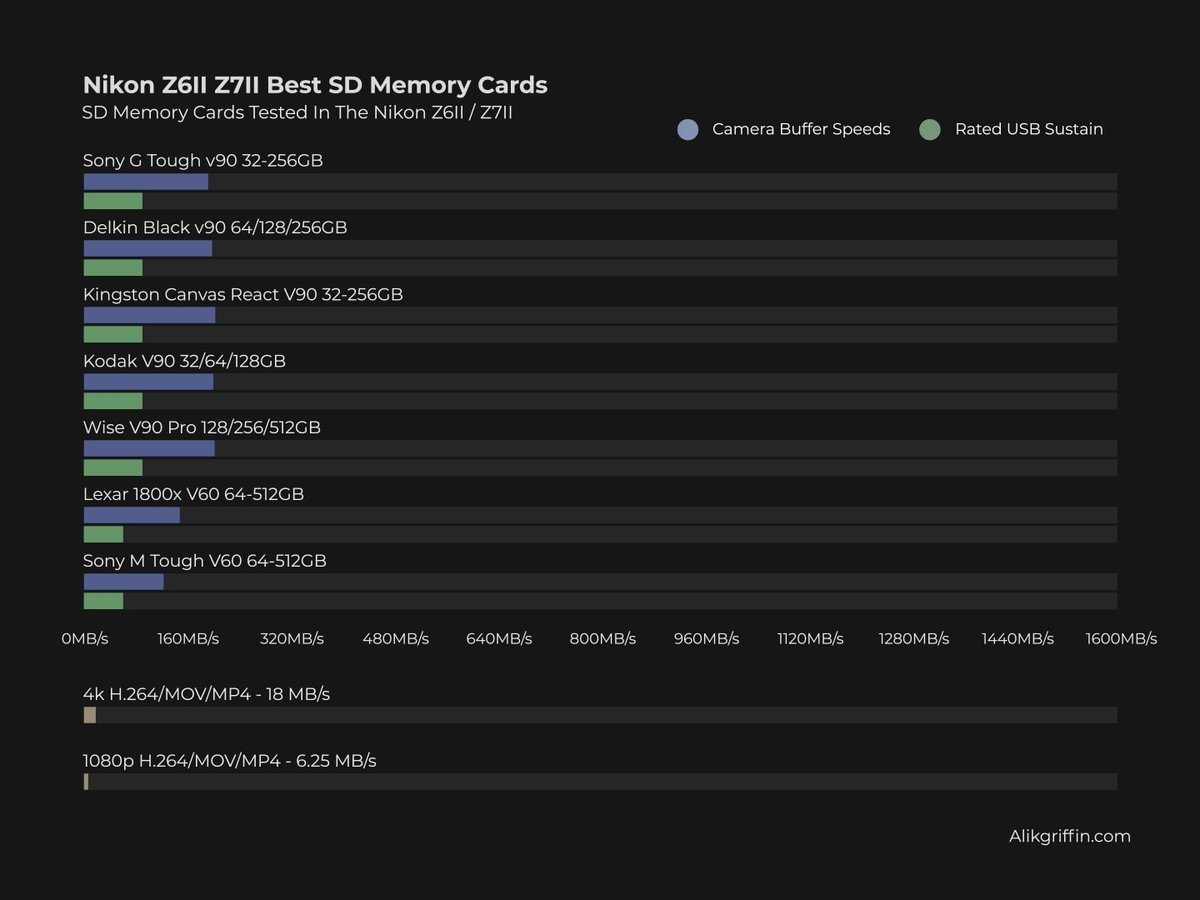This screenshot has height=900, width=1200.
Task: Open the Alikgriffin.com link
Action: coord(1068,836)
